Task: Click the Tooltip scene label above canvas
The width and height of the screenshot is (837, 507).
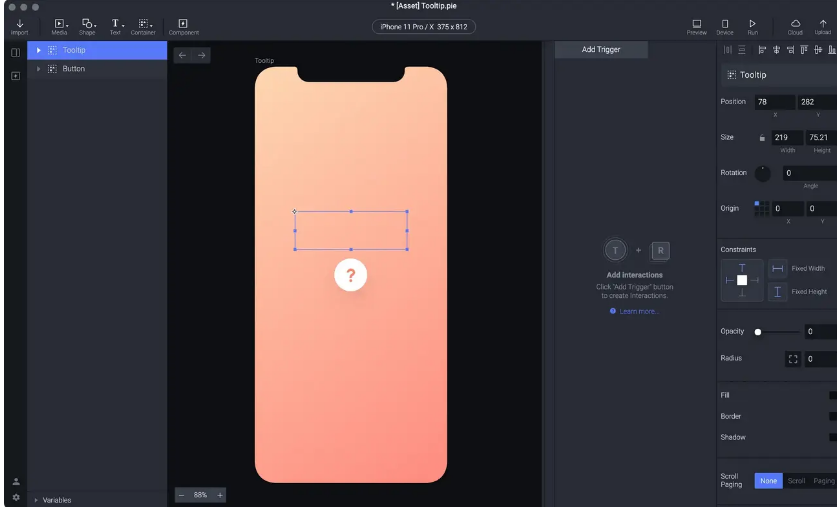Action: [x=264, y=61]
